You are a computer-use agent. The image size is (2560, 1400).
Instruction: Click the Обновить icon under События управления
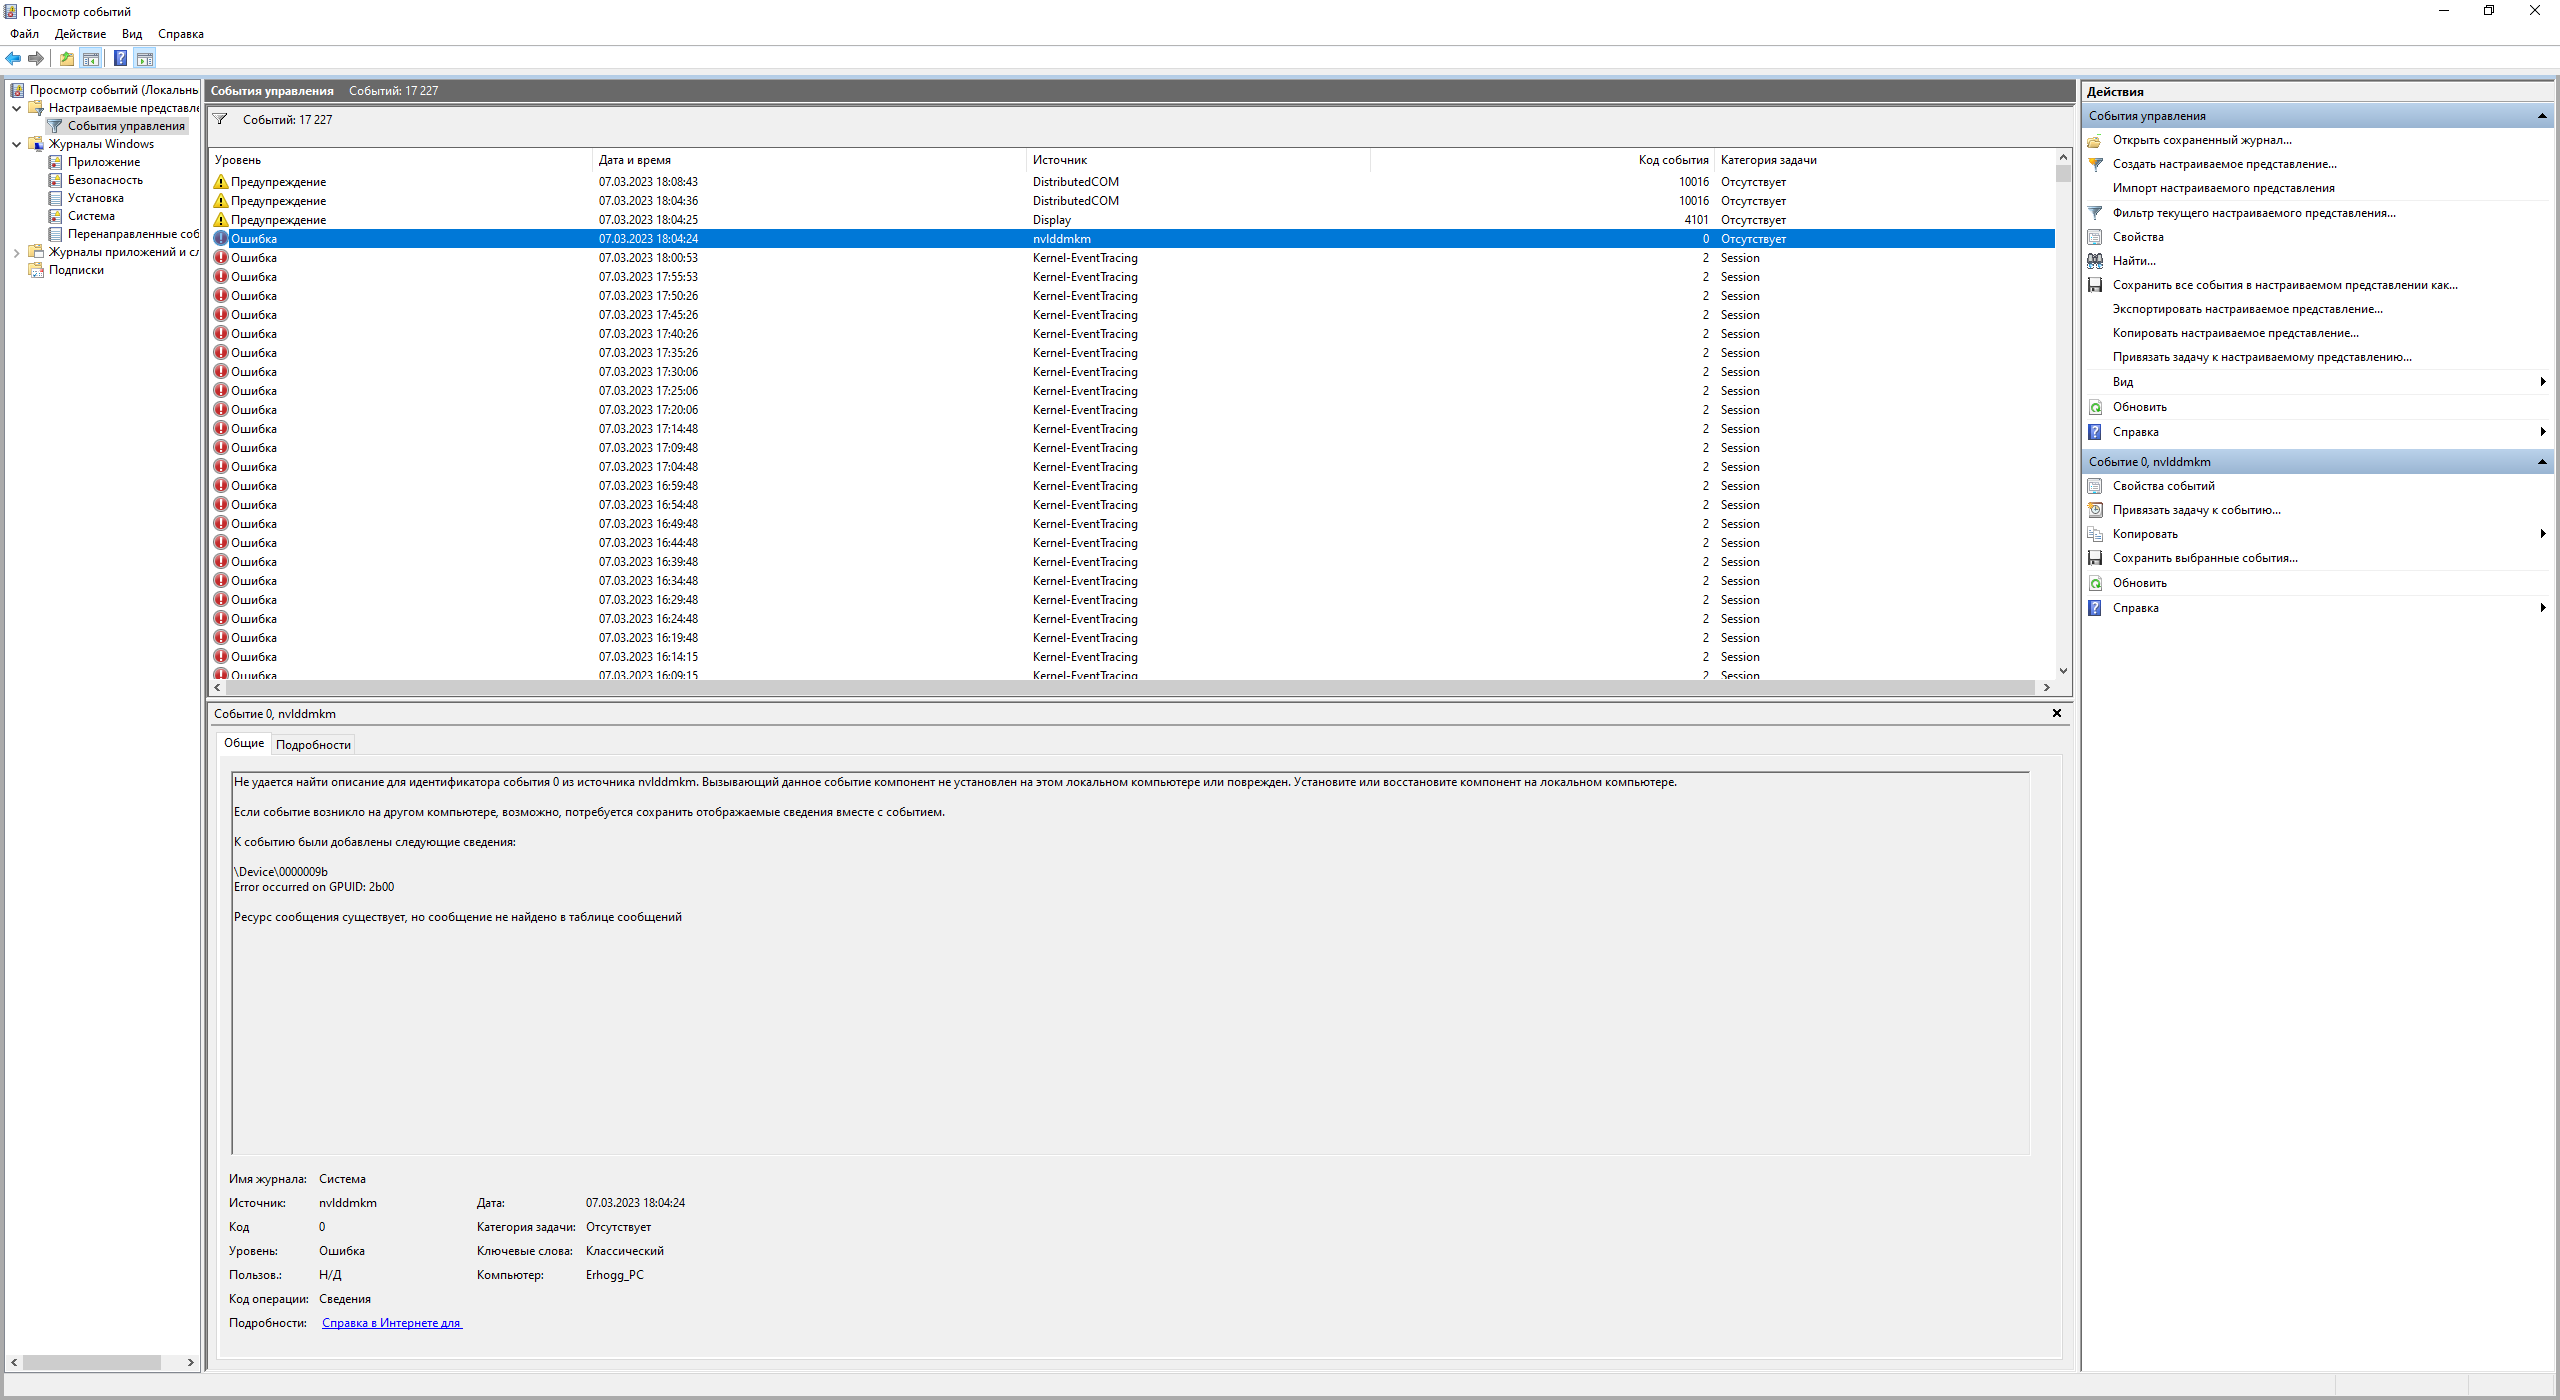tap(2095, 407)
